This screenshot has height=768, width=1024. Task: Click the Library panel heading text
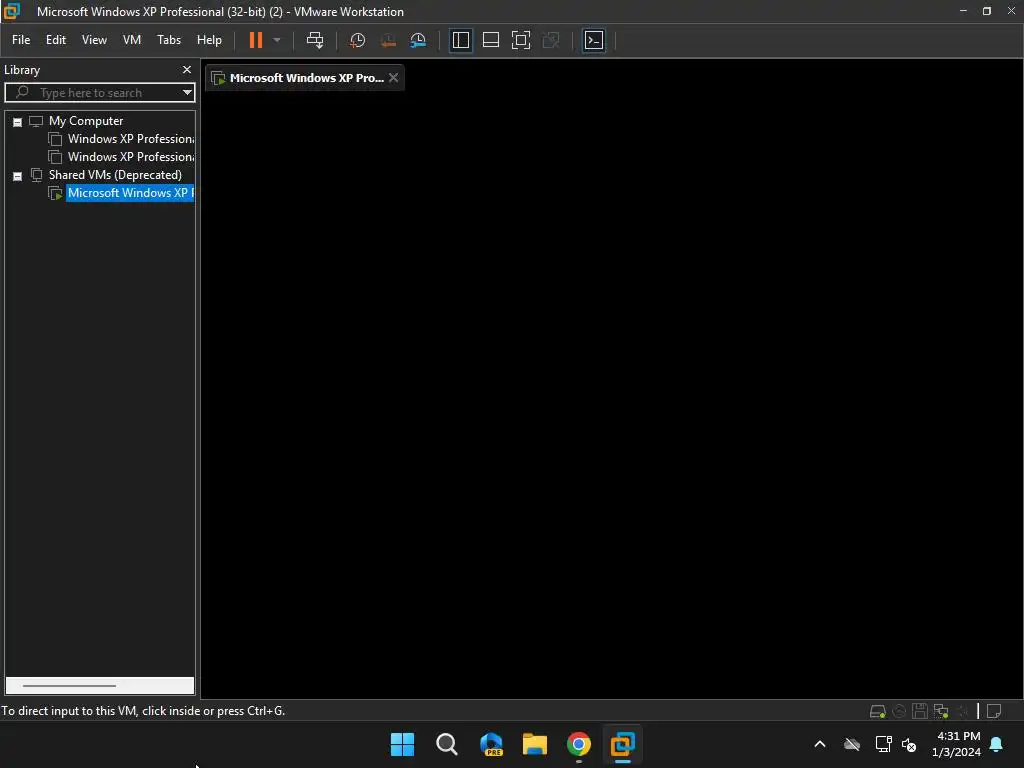[x=22, y=70]
